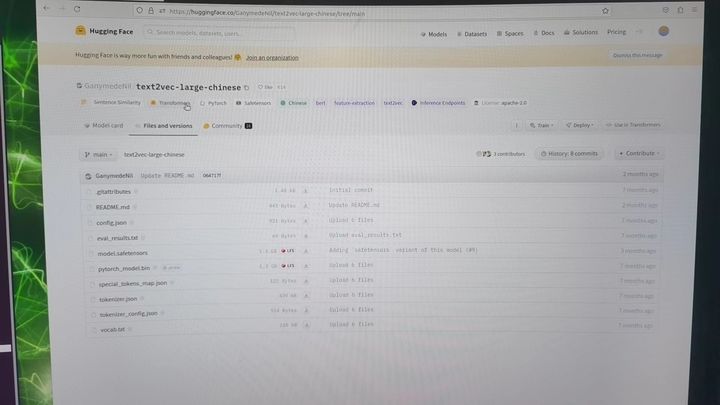Expand the Deploy dropdown
This screenshot has height=405, width=720.
pyautogui.click(x=579, y=125)
